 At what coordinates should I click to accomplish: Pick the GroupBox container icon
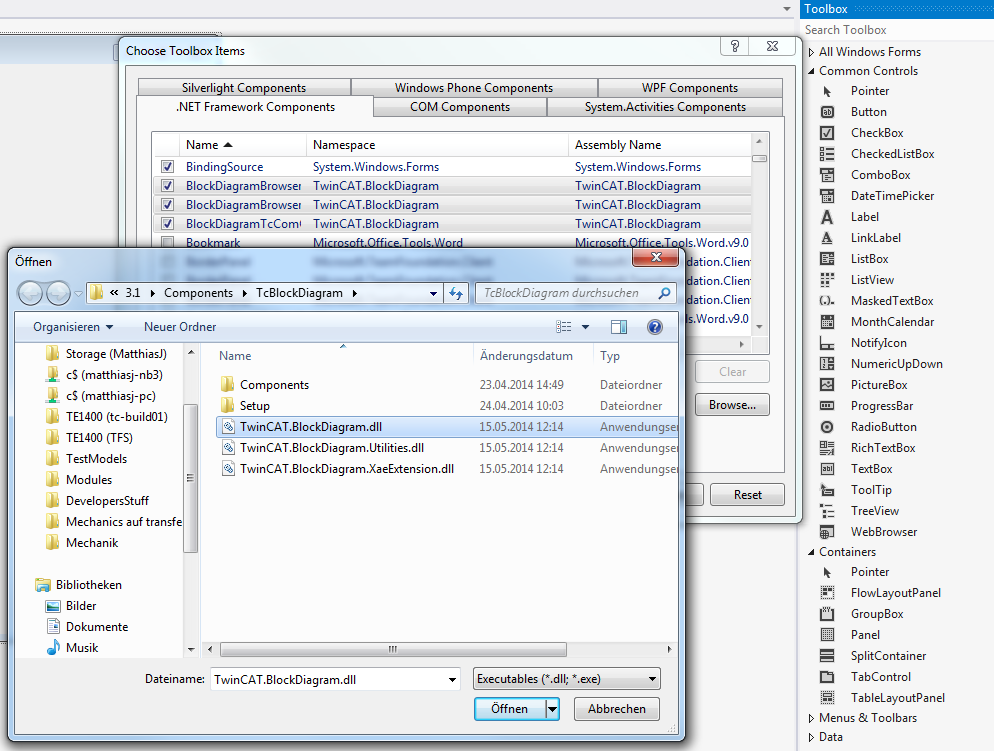click(x=827, y=613)
